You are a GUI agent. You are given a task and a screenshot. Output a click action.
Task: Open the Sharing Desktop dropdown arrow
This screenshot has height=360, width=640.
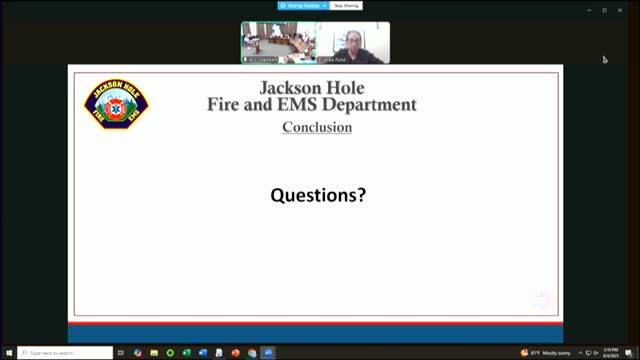(x=324, y=6)
